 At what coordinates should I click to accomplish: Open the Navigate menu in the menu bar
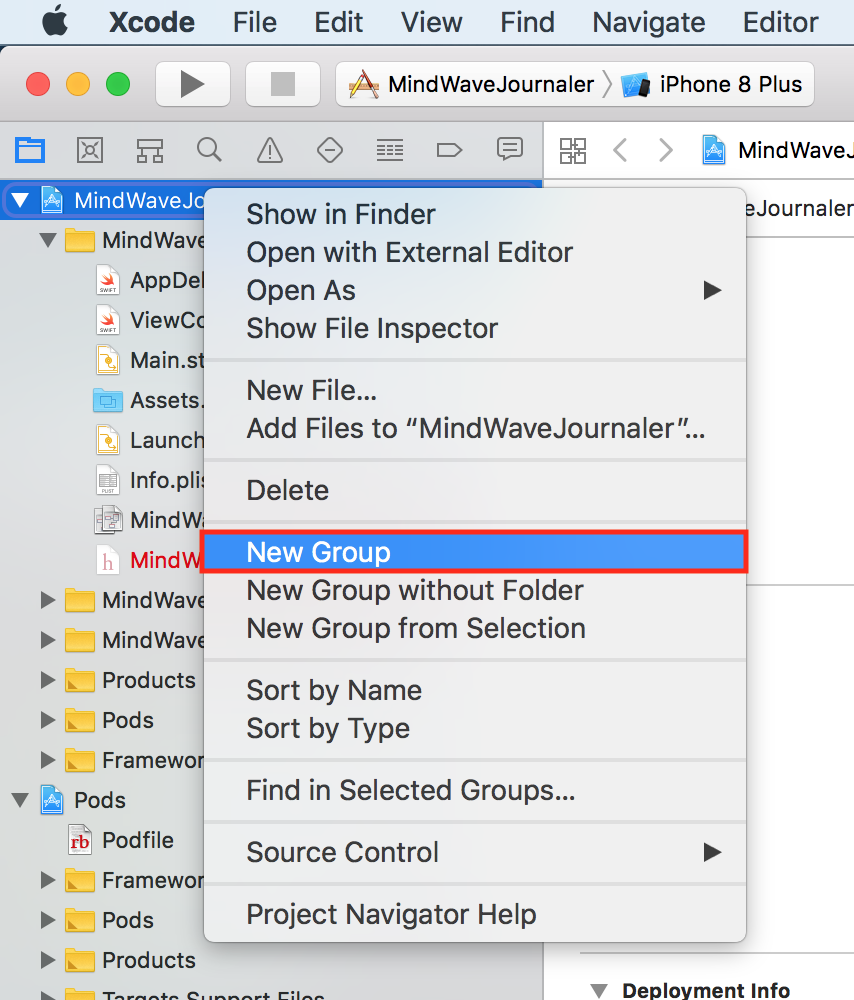pos(648,22)
